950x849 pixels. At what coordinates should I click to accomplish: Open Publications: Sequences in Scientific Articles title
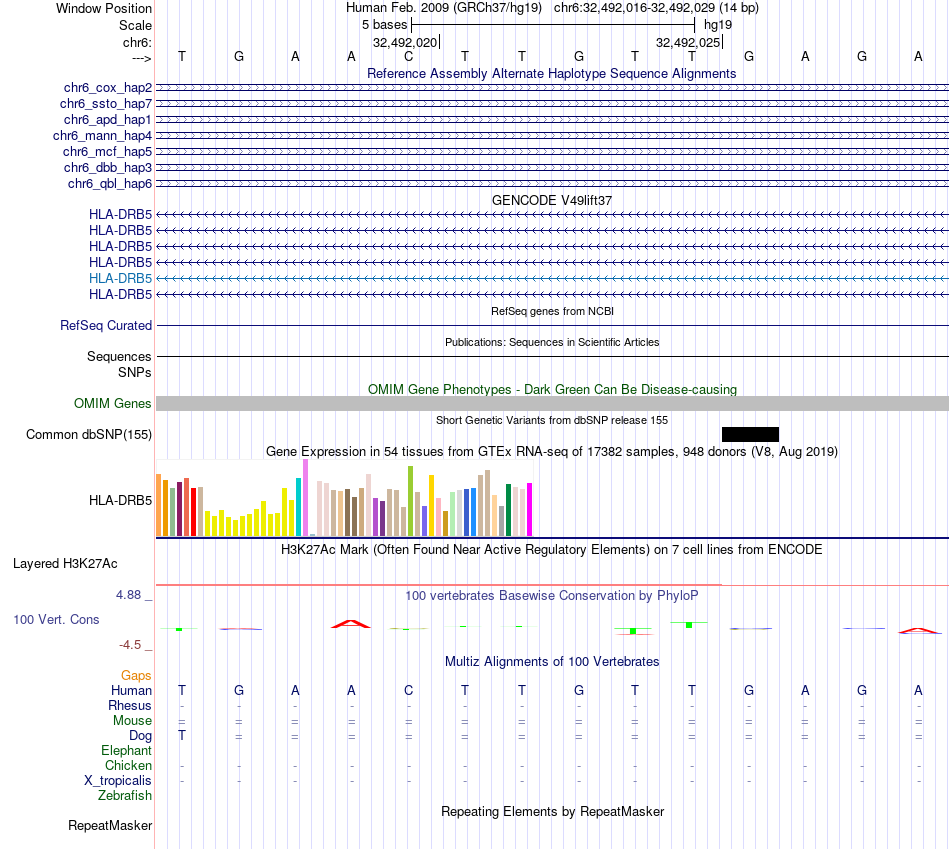(x=552, y=342)
